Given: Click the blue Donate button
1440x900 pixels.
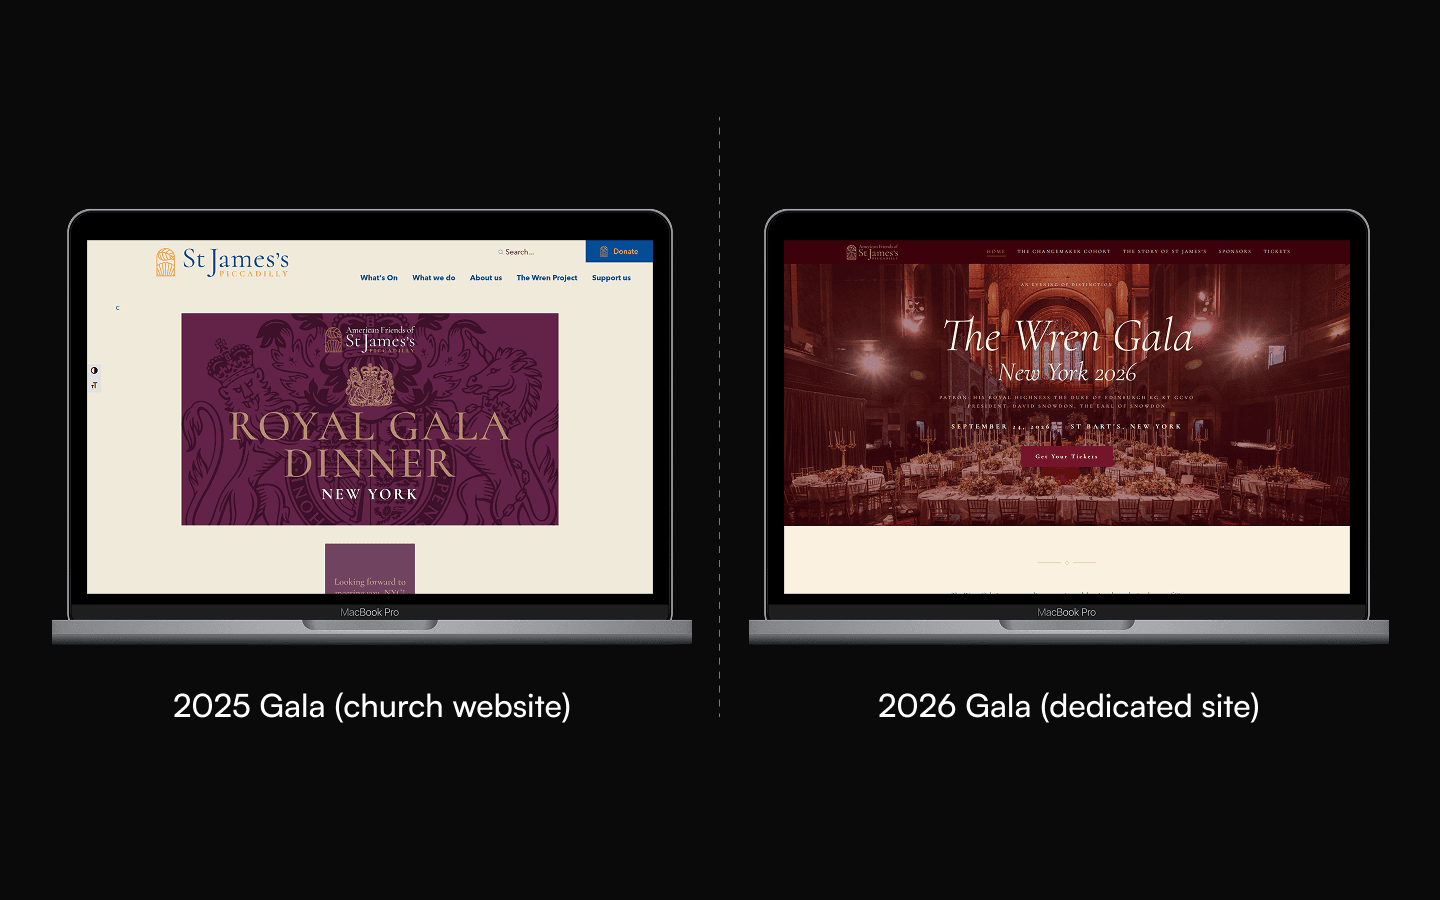Looking at the screenshot, I should [x=619, y=251].
